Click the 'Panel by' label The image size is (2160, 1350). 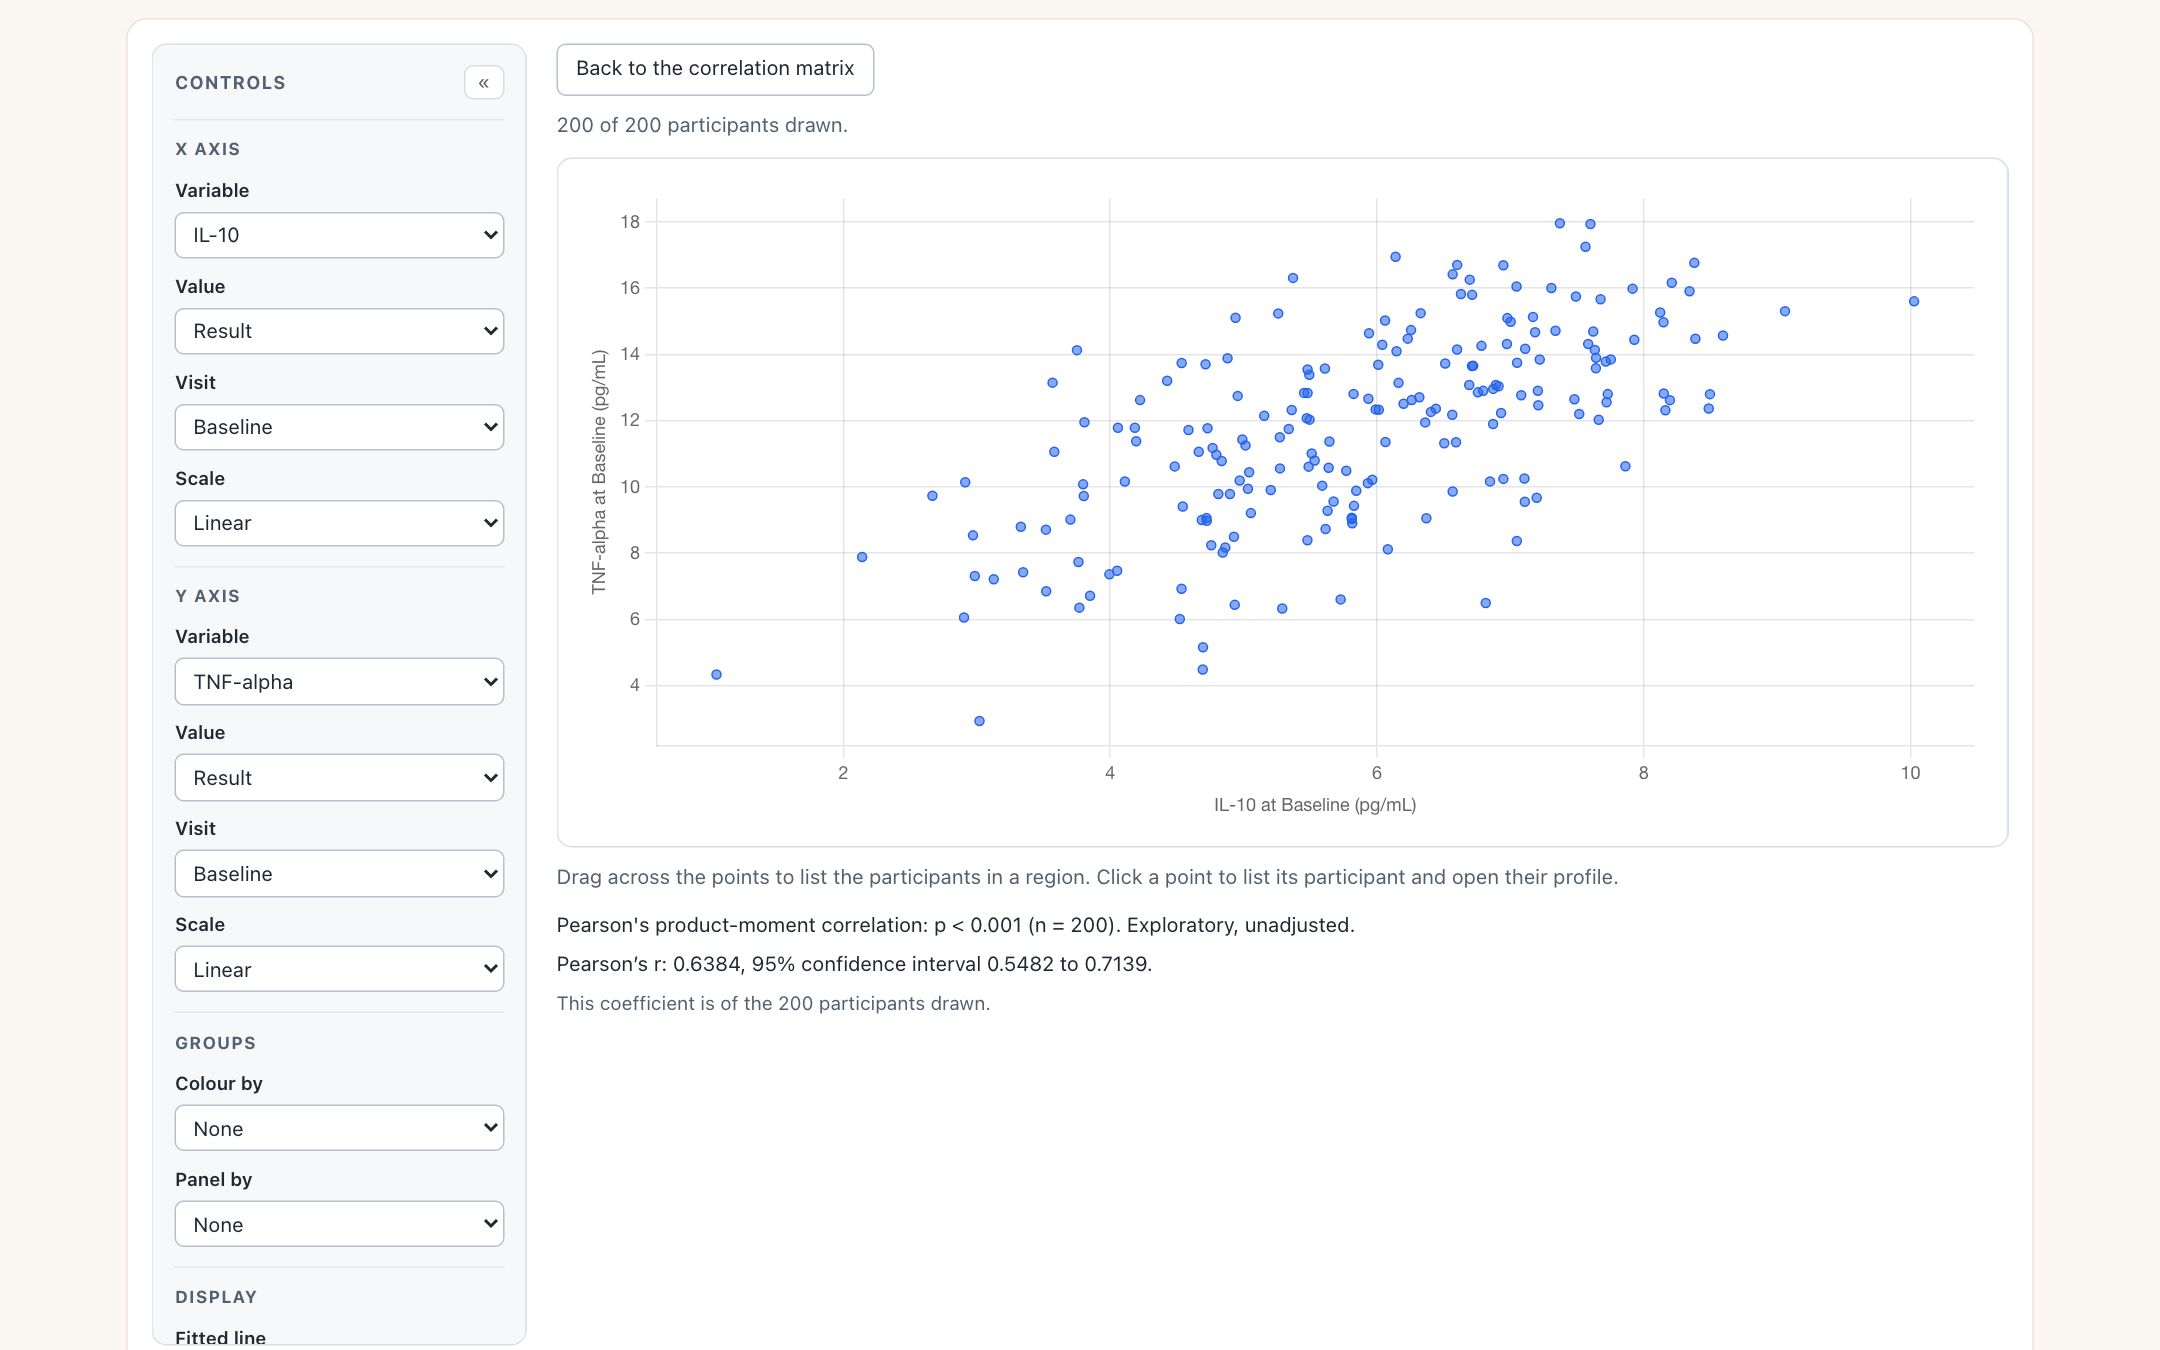214,1180
